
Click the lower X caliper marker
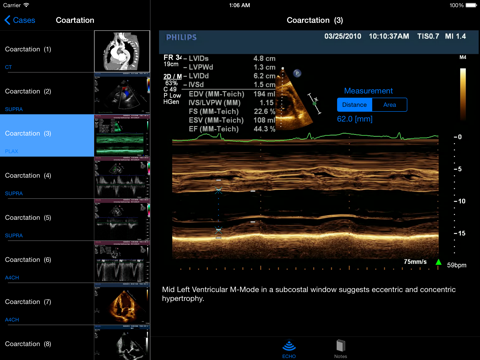click(218, 230)
